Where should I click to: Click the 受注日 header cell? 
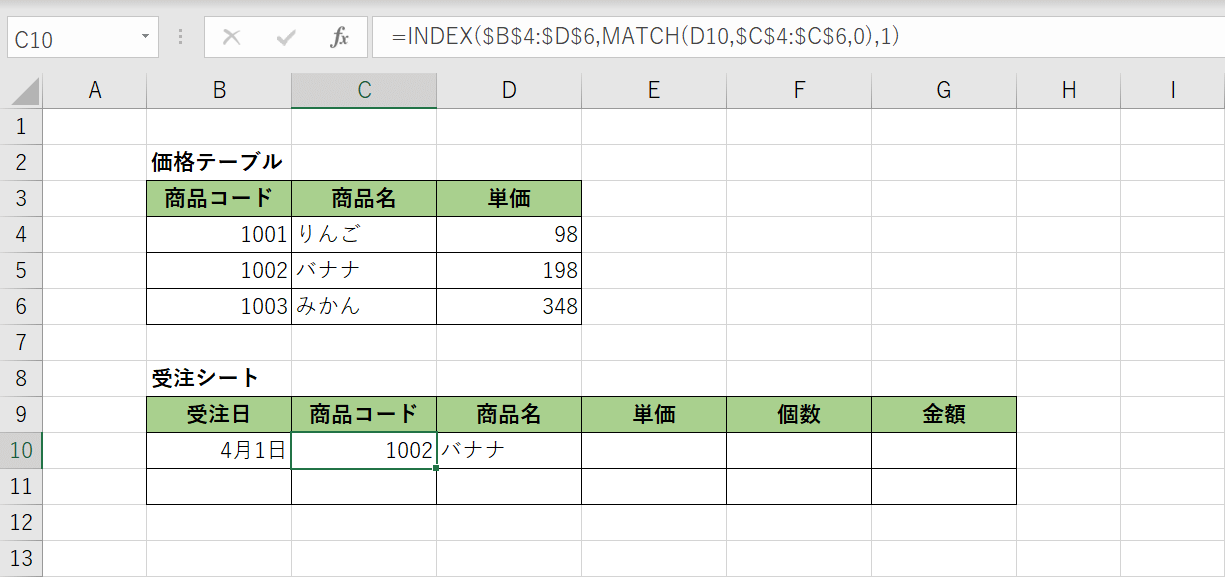point(219,414)
